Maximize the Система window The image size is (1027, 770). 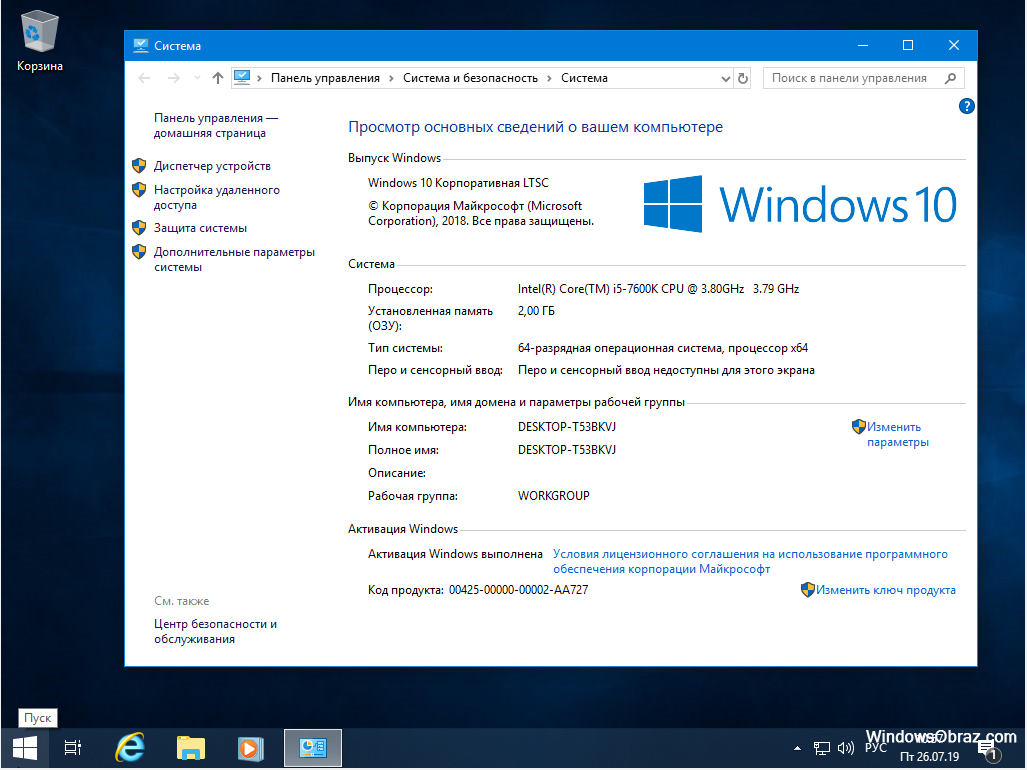pyautogui.click(x=908, y=45)
